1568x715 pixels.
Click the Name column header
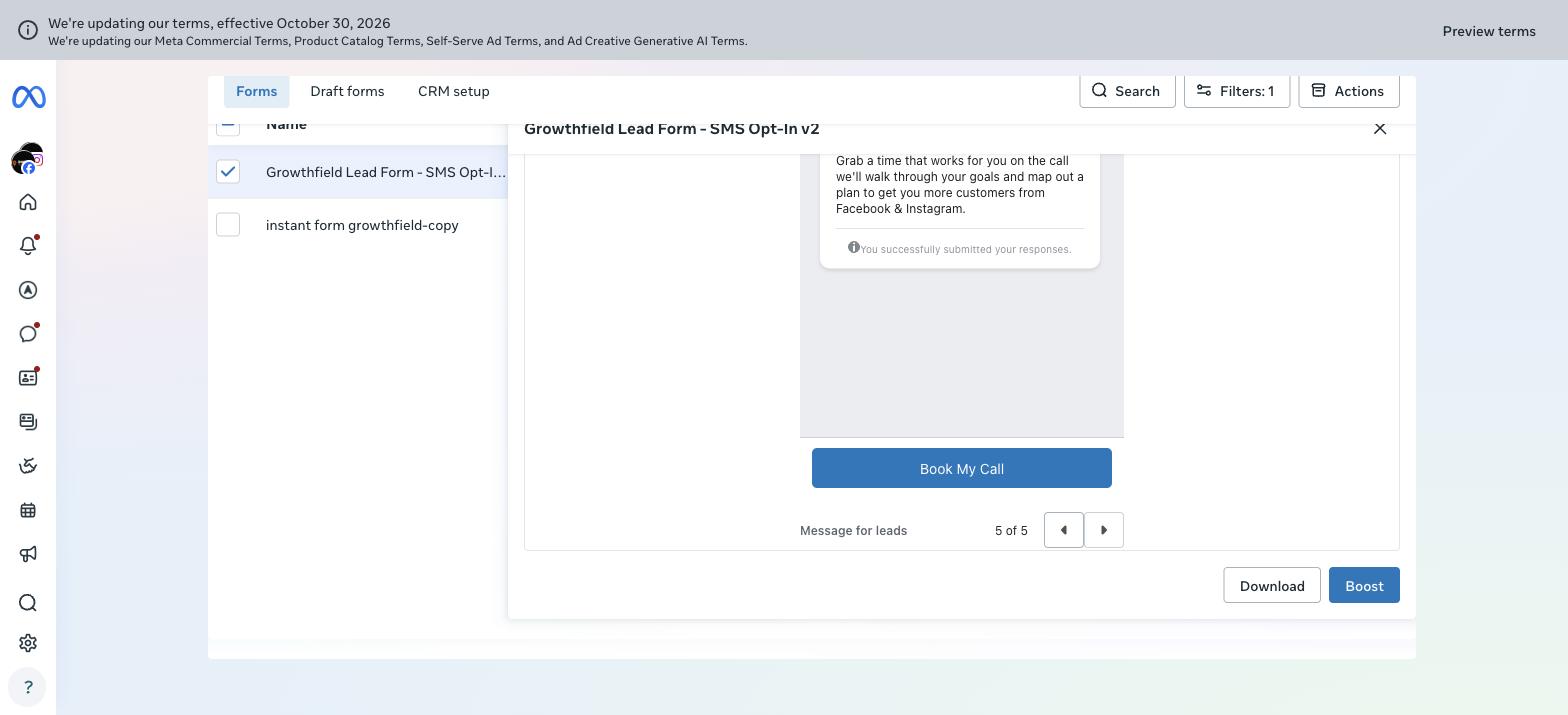[286, 125]
